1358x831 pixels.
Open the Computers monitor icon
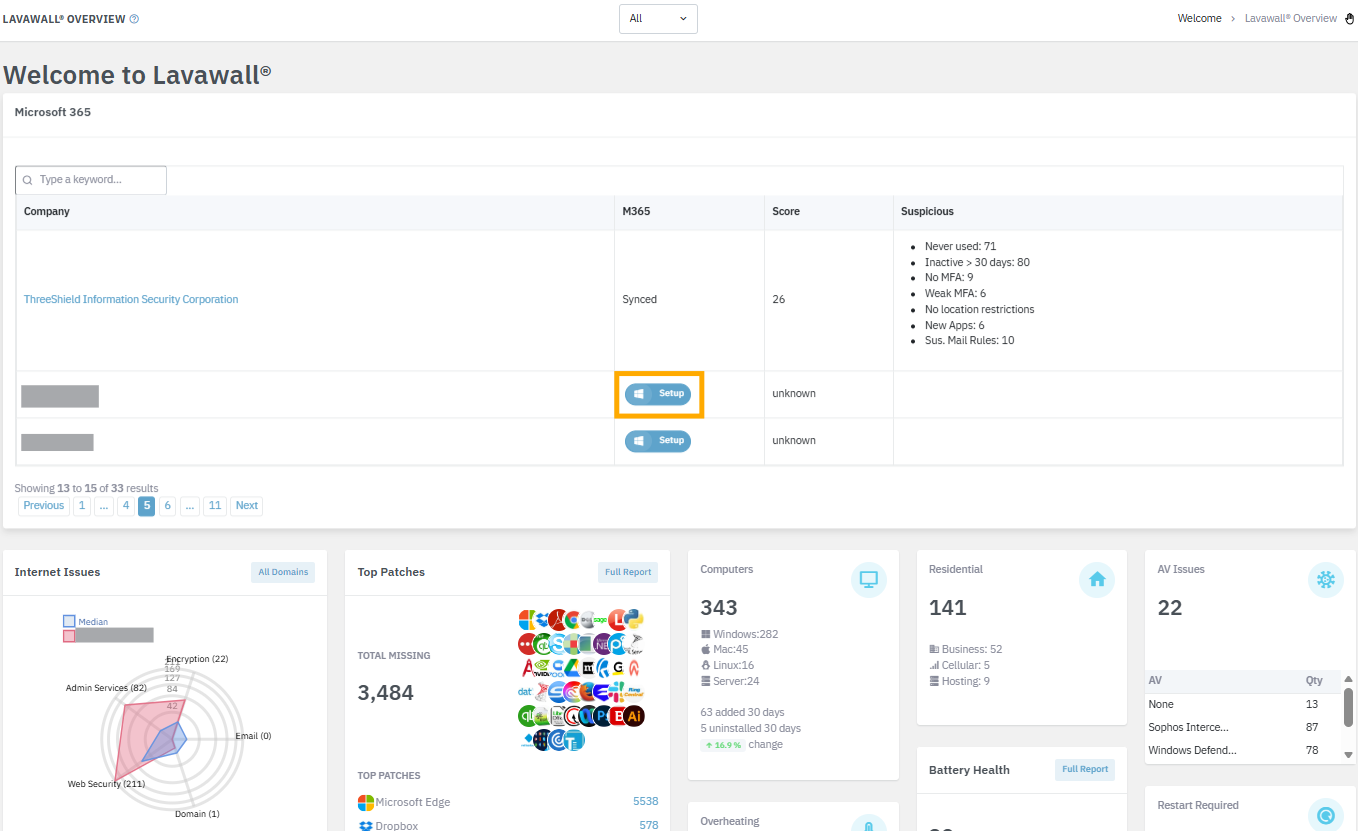click(868, 580)
